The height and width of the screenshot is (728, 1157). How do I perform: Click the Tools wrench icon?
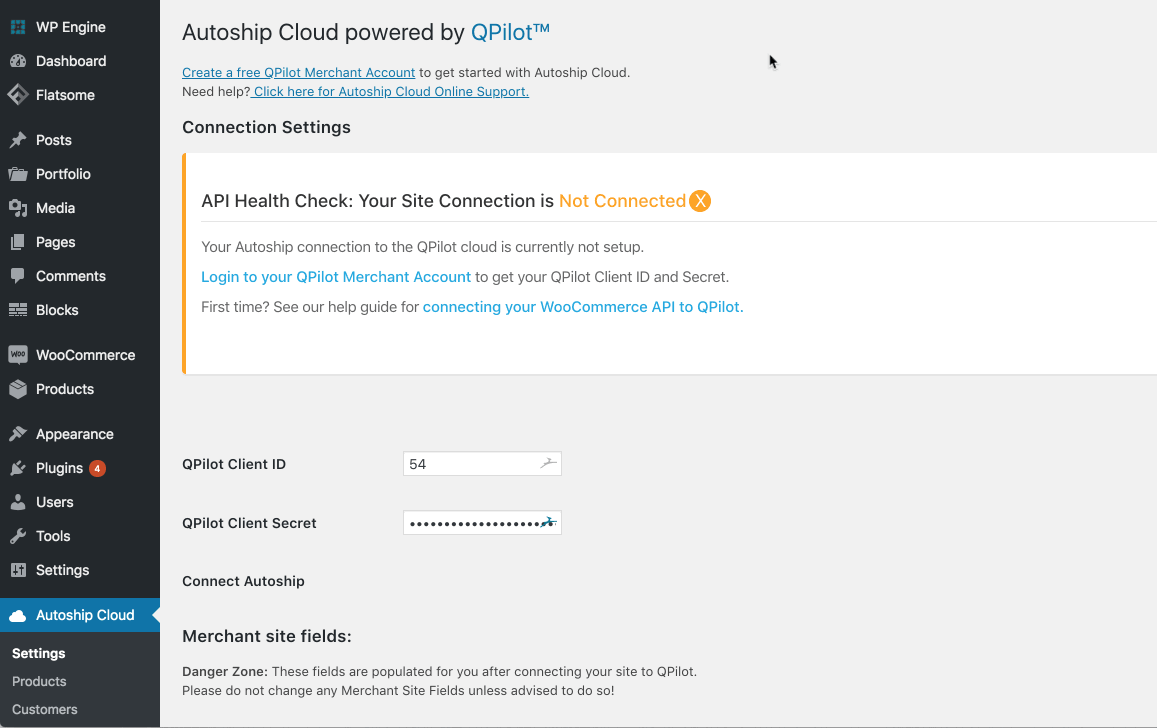pyautogui.click(x=18, y=536)
